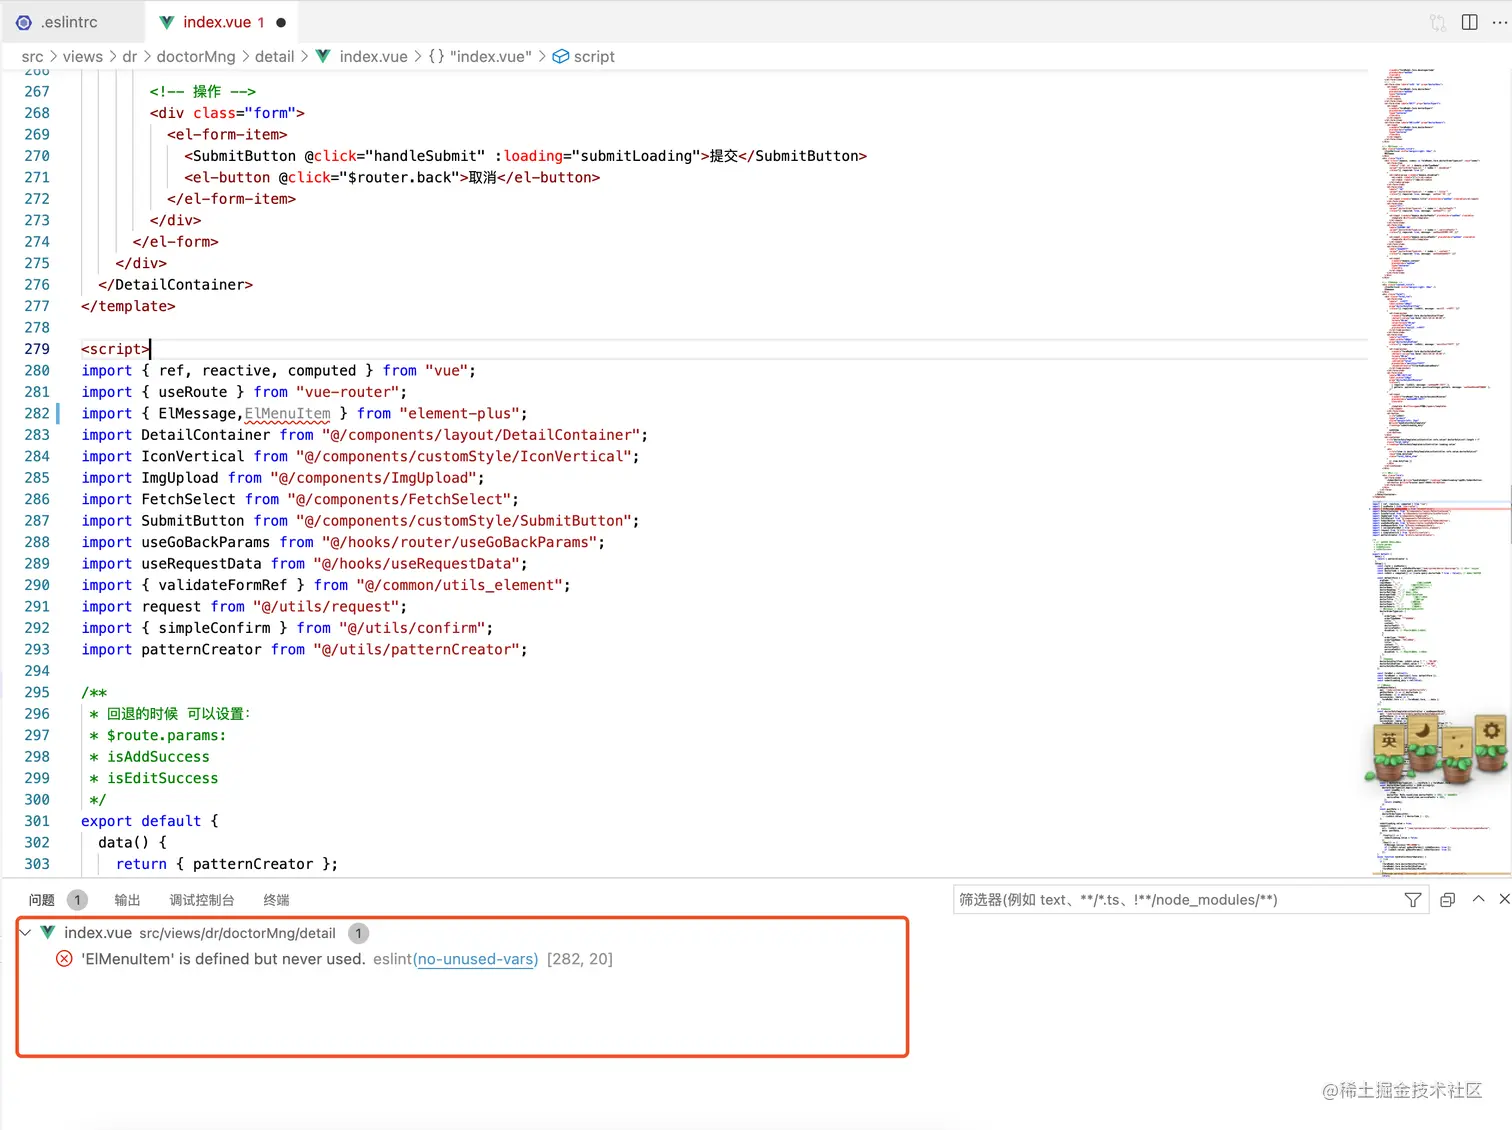This screenshot has width=1512, height=1130.
Task: Click the 'doctorMng' breadcrumb segment
Action: 196,57
